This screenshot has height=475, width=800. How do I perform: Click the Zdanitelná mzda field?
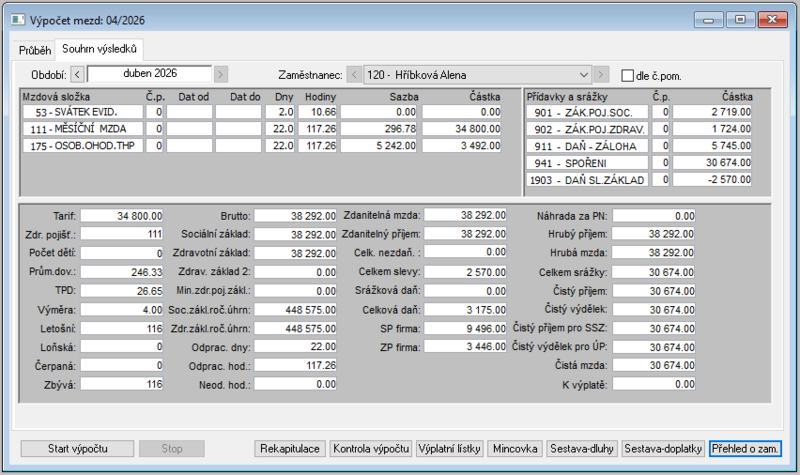point(465,215)
